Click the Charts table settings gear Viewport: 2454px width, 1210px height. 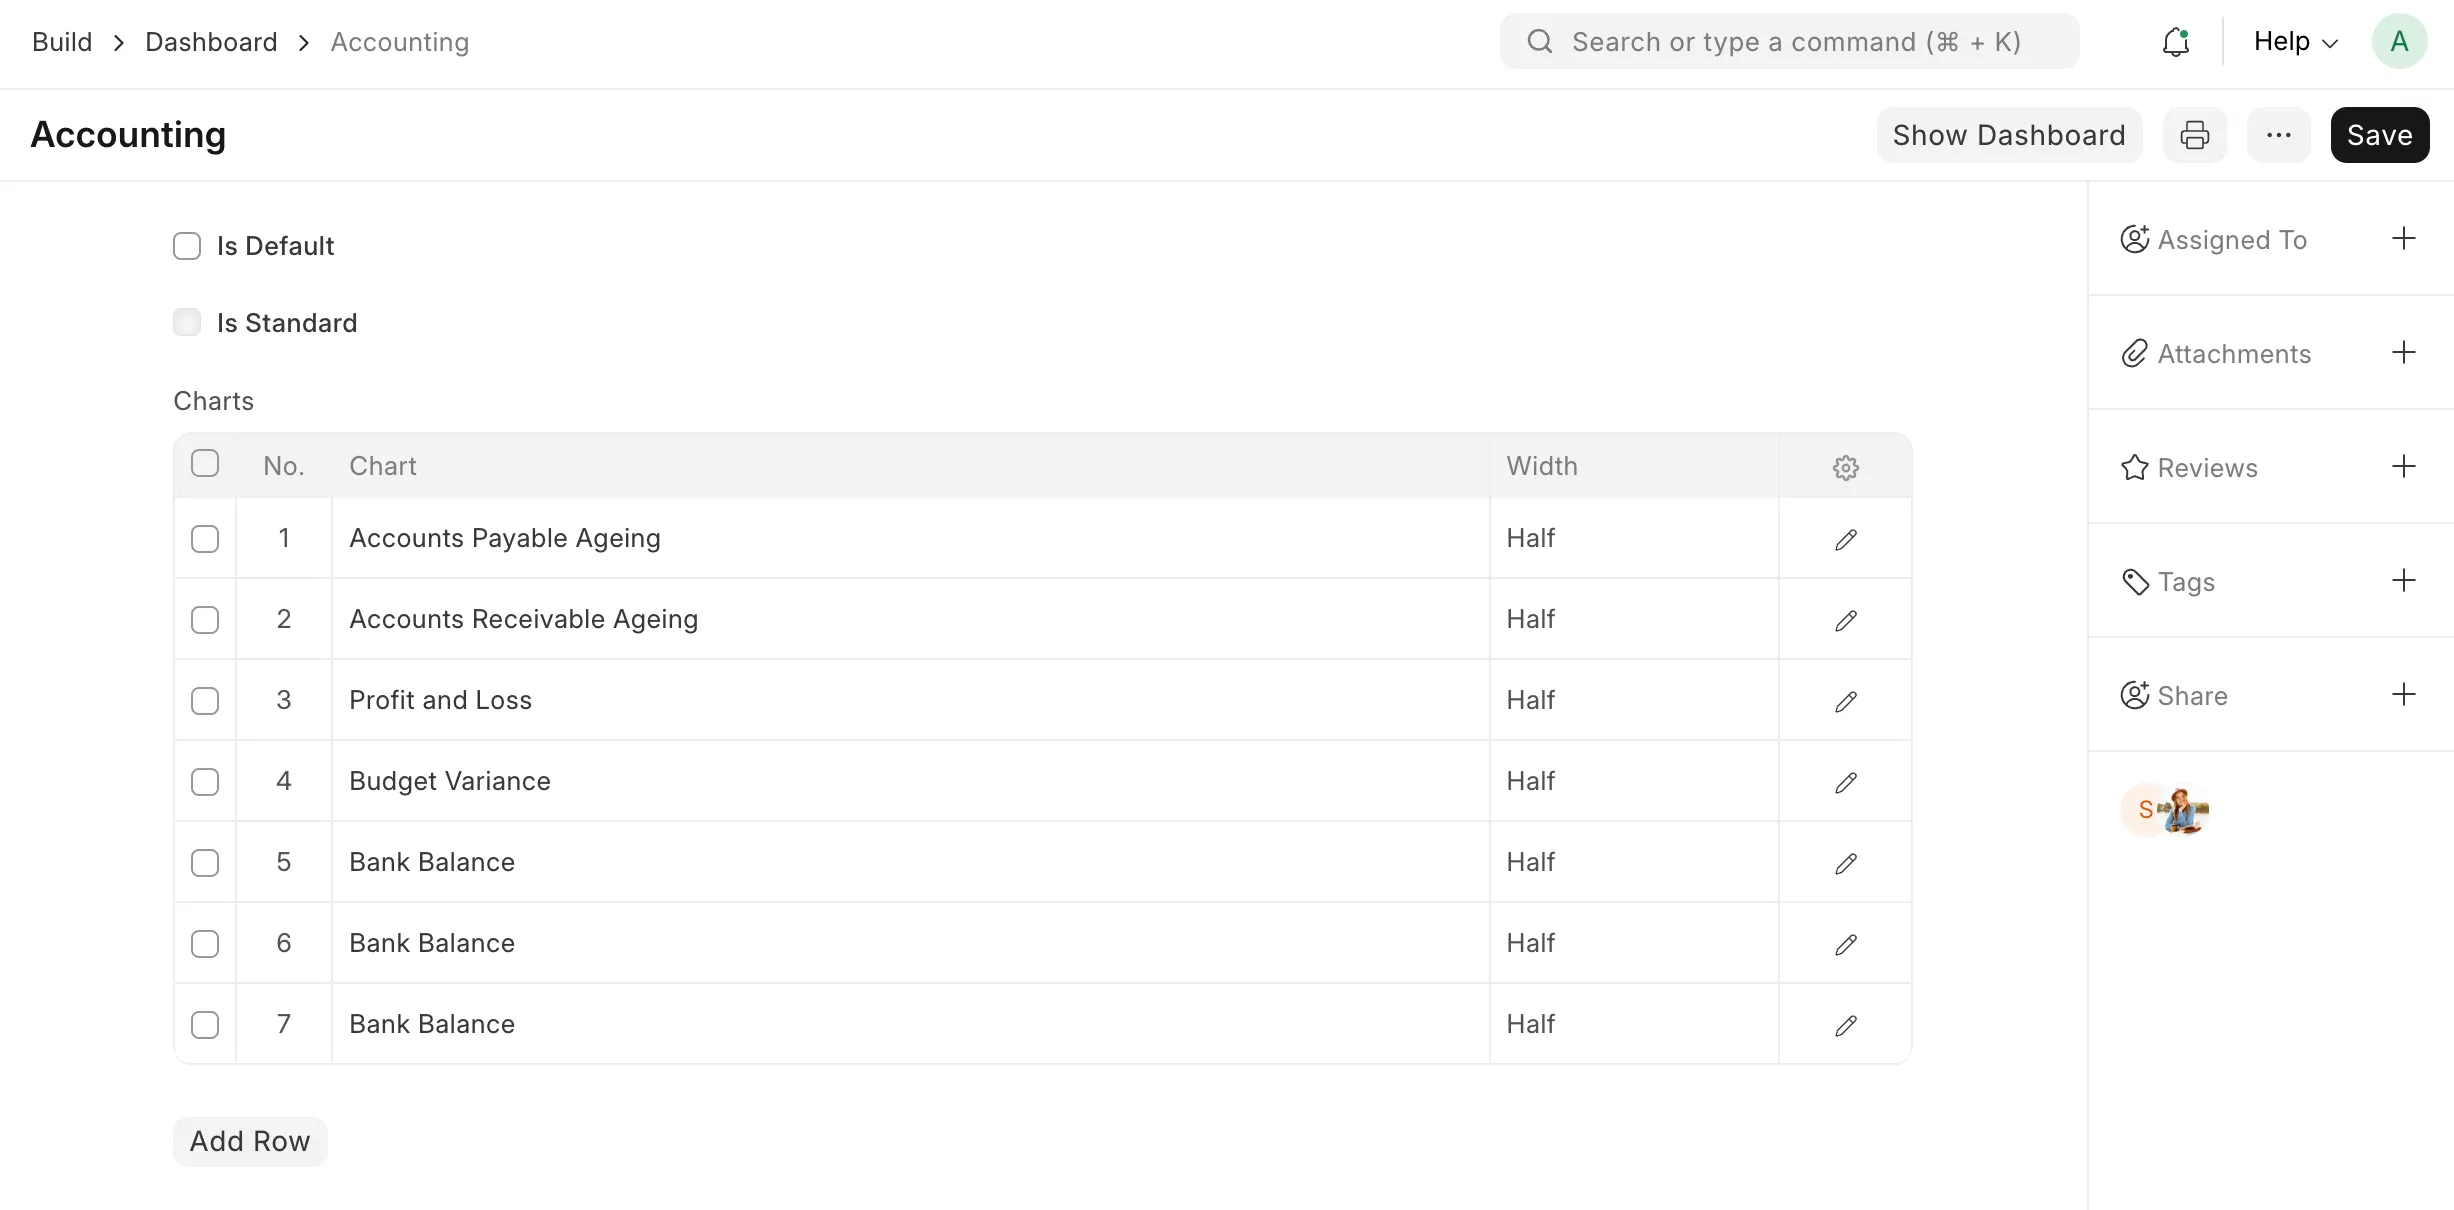[1845, 467]
